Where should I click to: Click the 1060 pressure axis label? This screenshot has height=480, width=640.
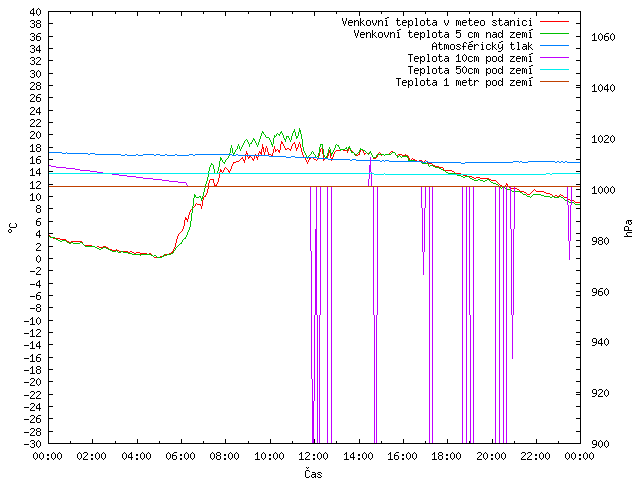tap(603, 37)
